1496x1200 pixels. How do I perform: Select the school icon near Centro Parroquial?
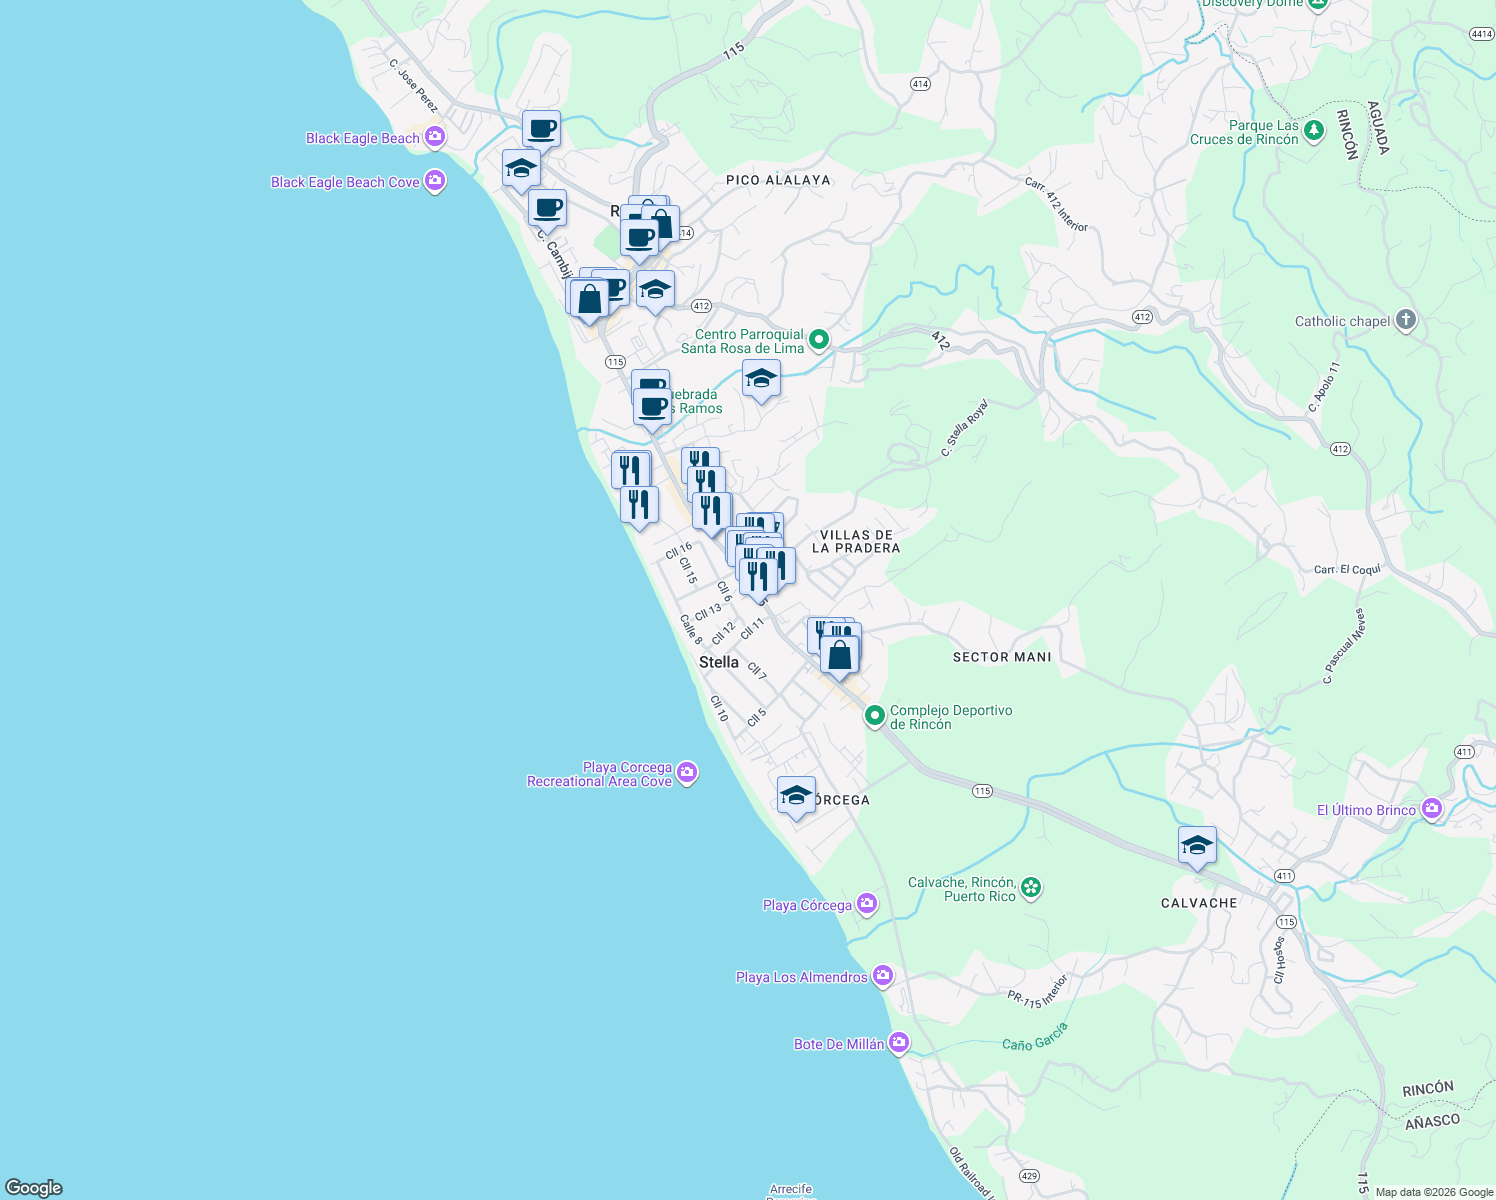click(761, 378)
